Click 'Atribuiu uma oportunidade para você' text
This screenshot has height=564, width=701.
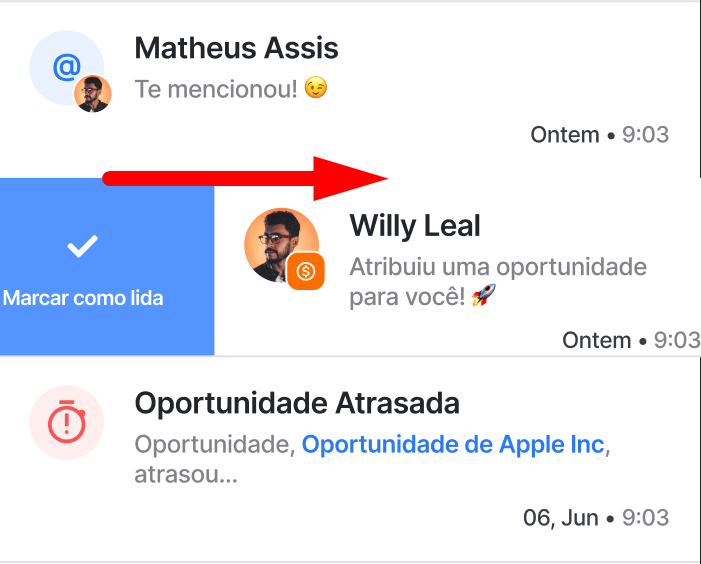pyautogui.click(x=498, y=282)
